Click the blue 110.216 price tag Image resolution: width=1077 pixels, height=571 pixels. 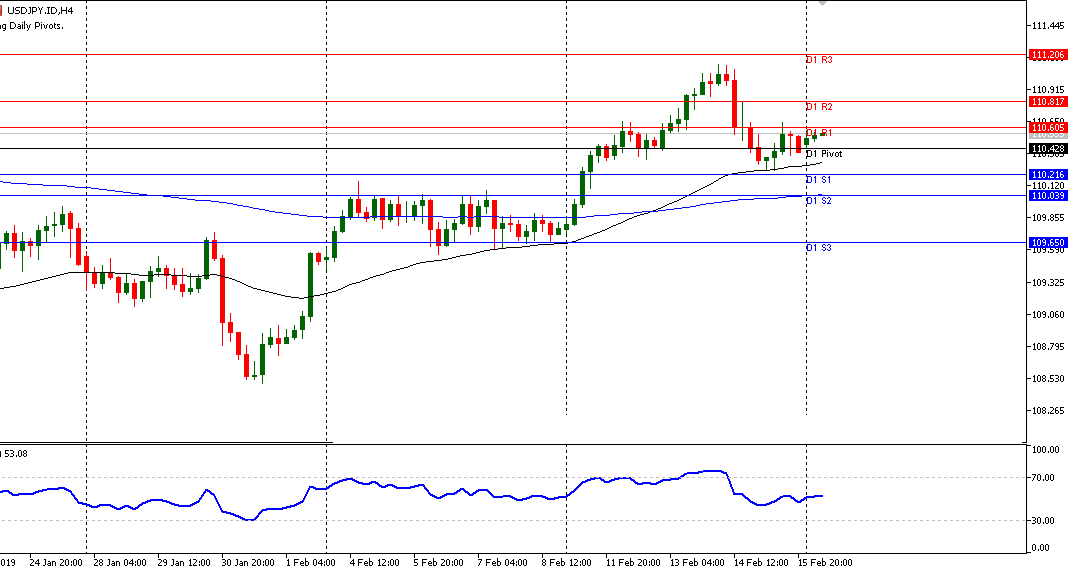pyautogui.click(x=1047, y=174)
